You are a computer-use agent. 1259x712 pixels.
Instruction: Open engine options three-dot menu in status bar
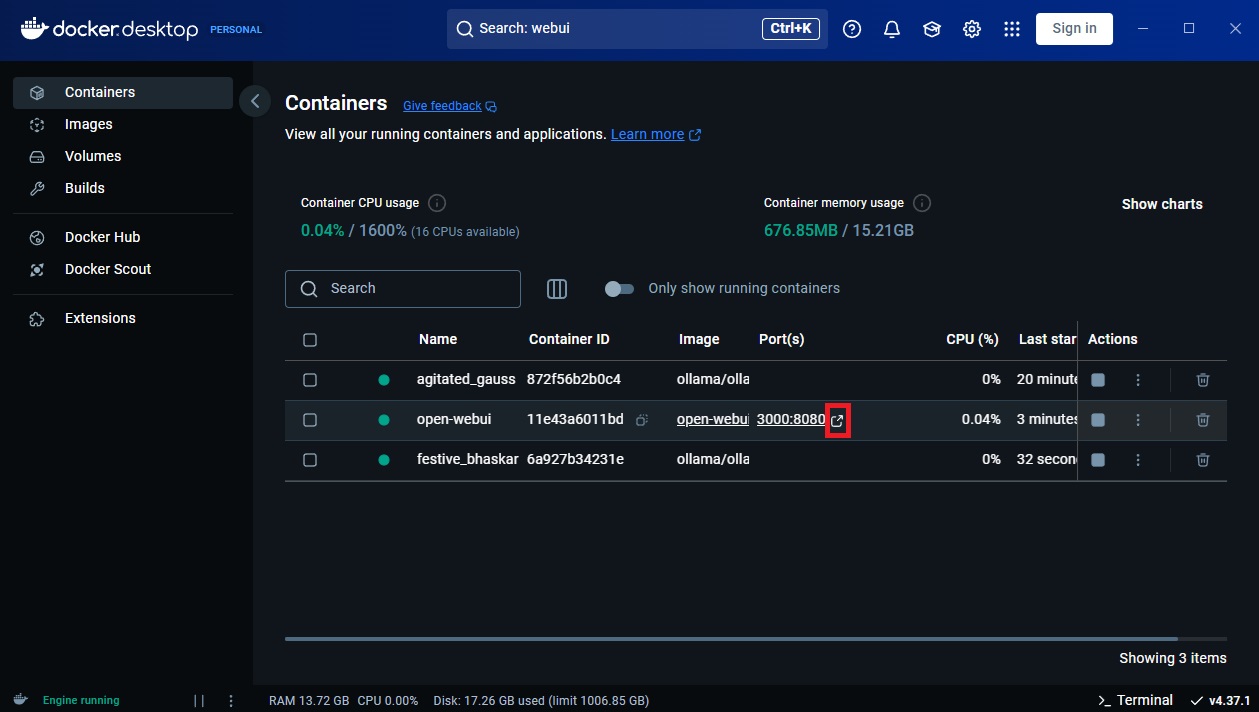(x=231, y=701)
